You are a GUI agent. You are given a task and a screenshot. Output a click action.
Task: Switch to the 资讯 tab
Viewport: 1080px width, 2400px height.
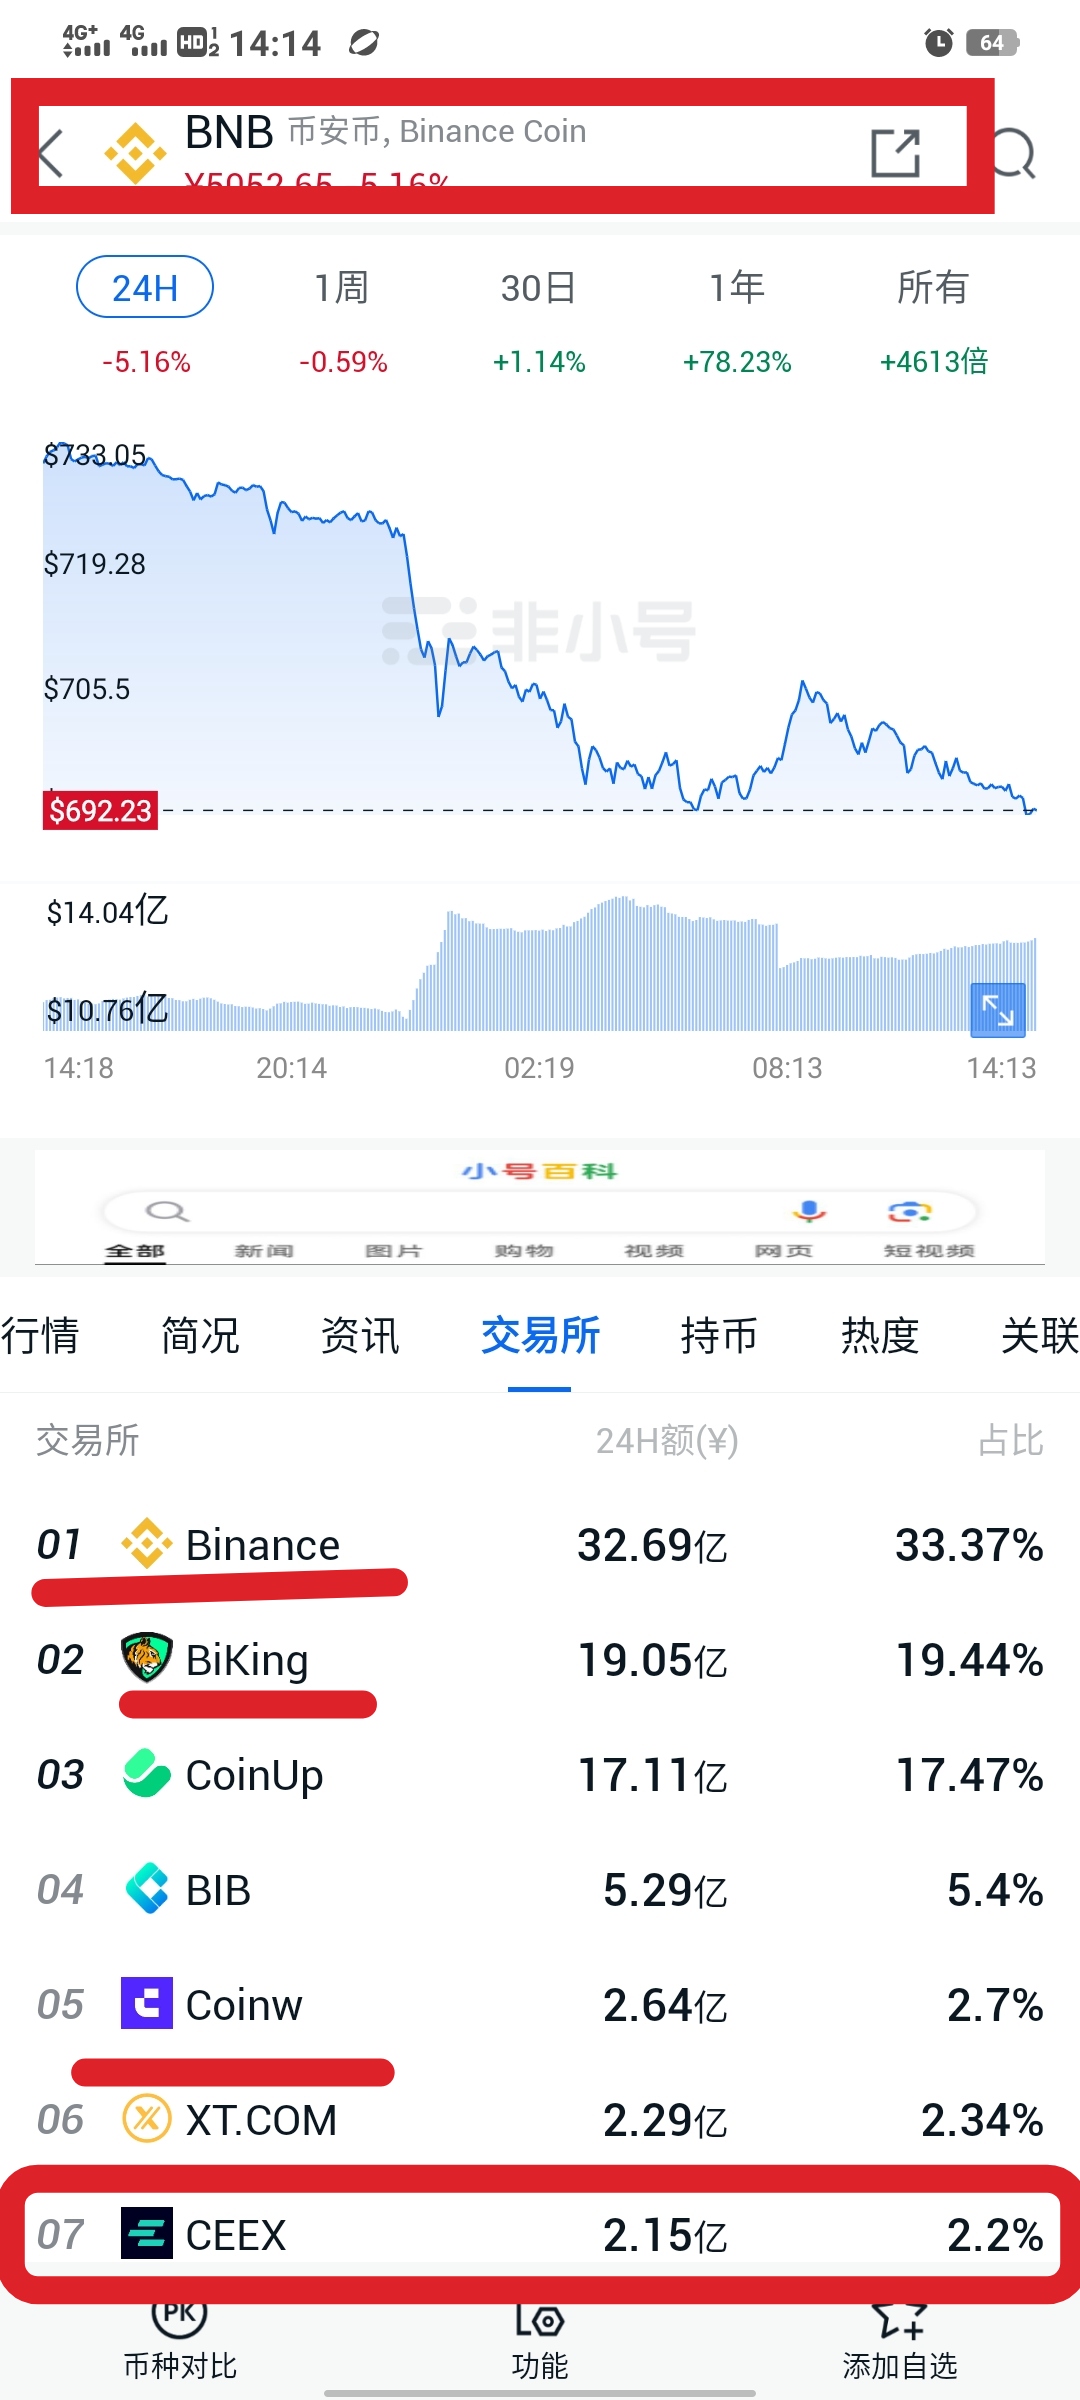pyautogui.click(x=360, y=1336)
